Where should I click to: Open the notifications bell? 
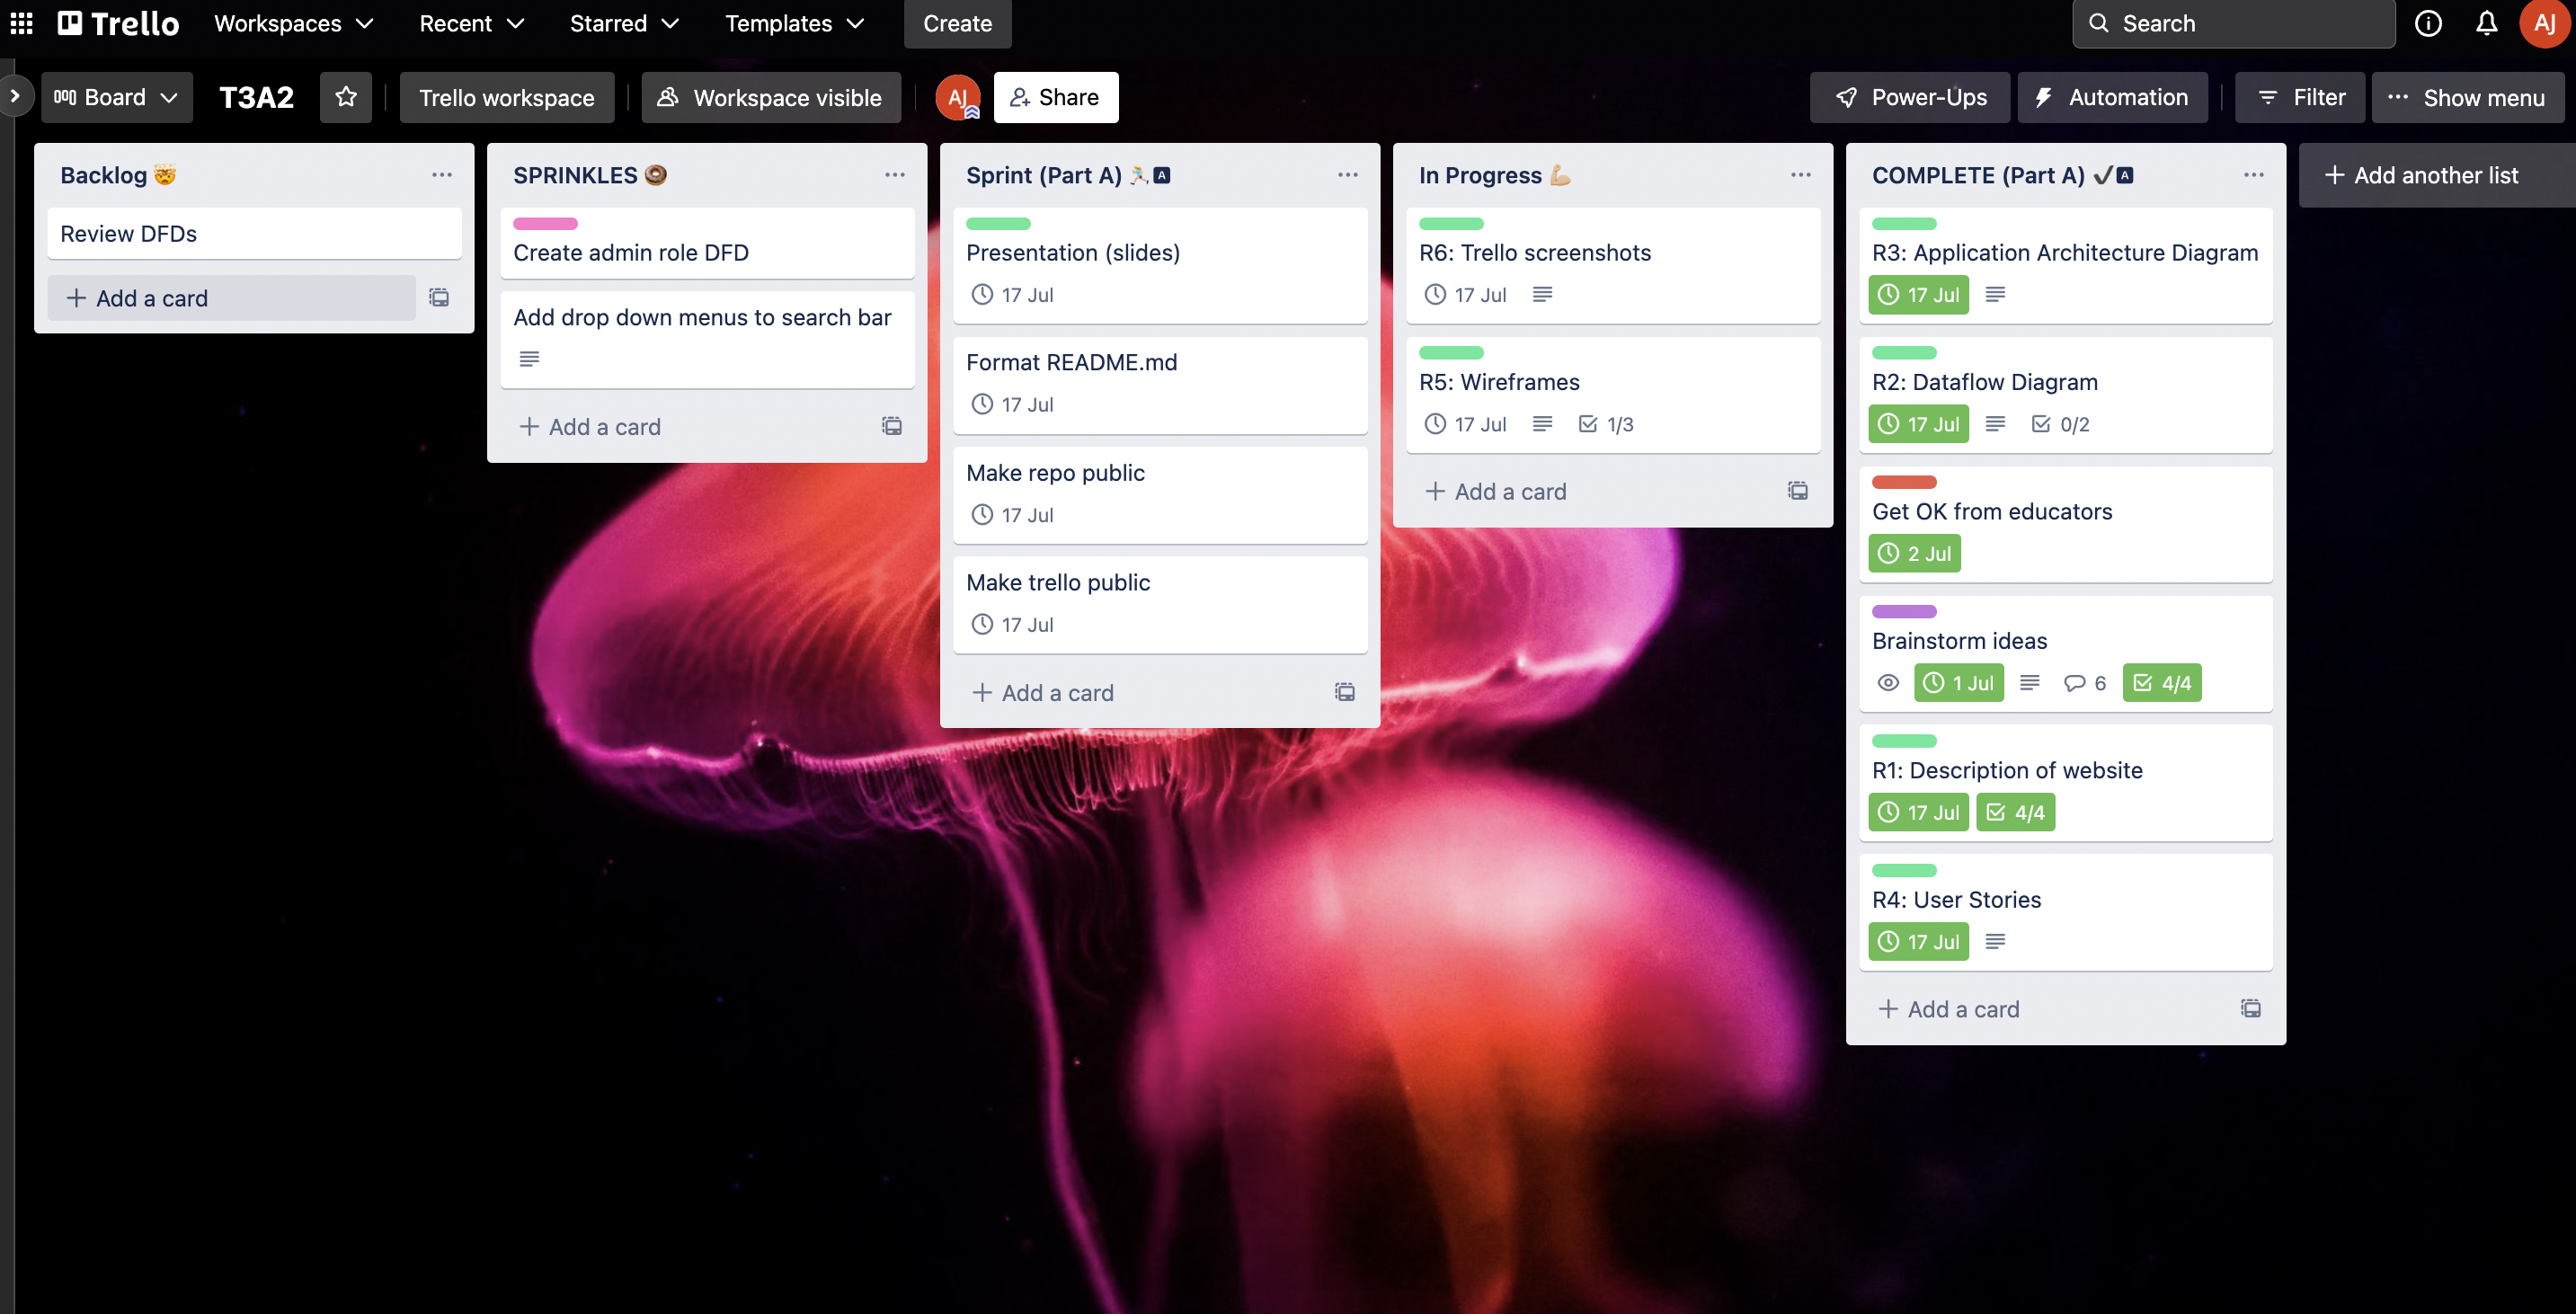click(2486, 23)
